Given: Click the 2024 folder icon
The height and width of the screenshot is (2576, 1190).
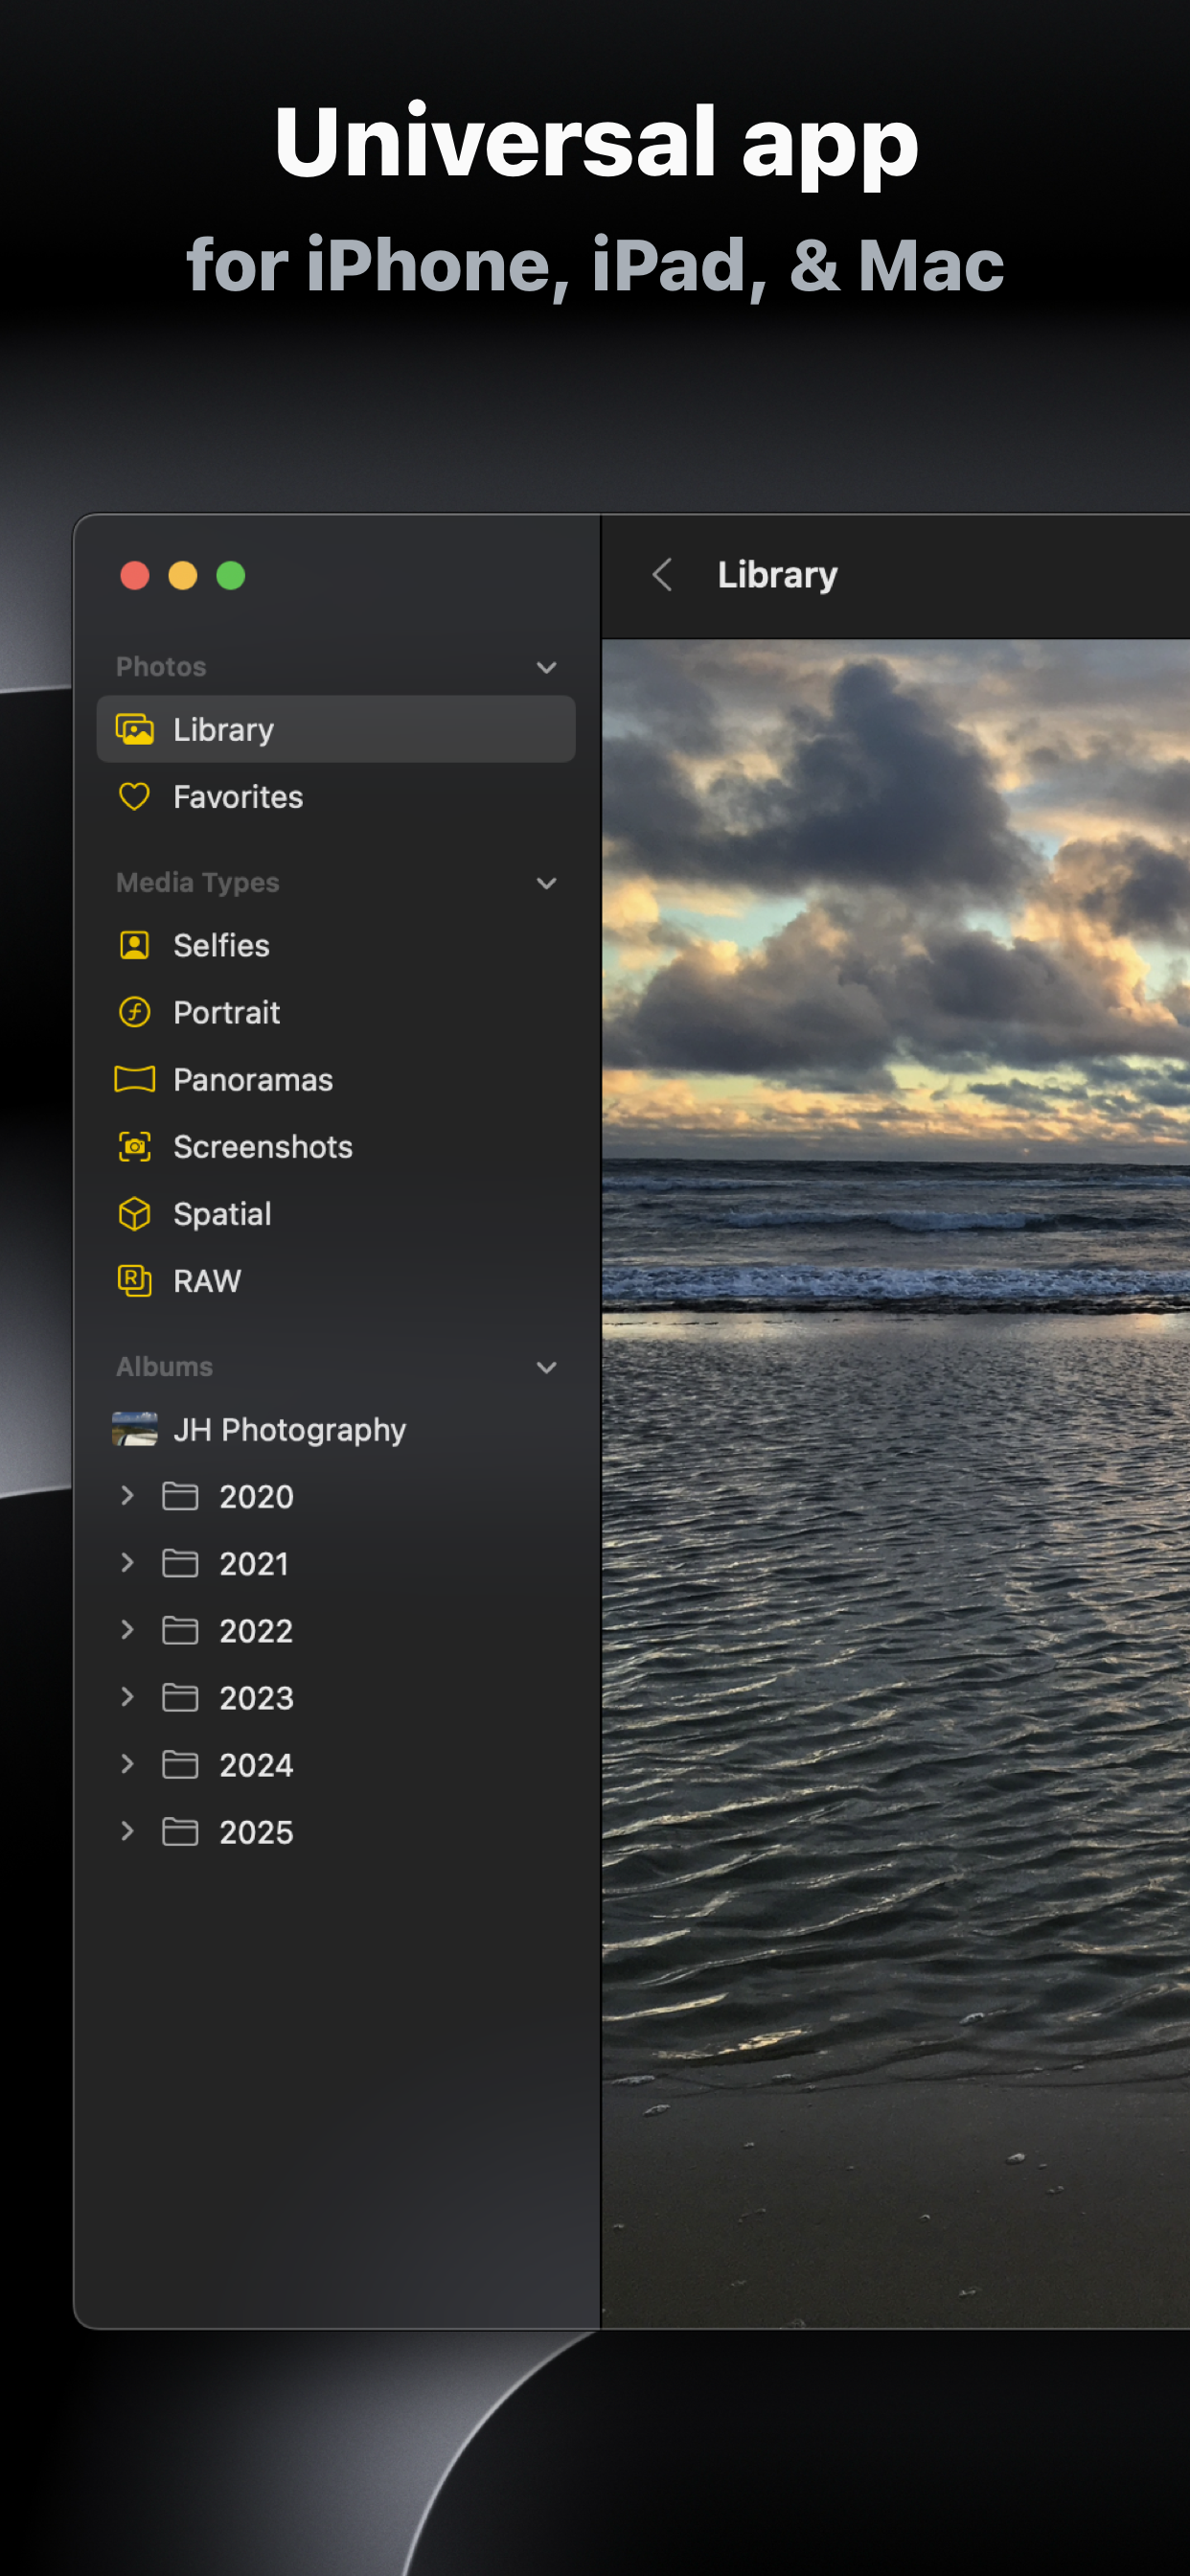Looking at the screenshot, I should [180, 1764].
